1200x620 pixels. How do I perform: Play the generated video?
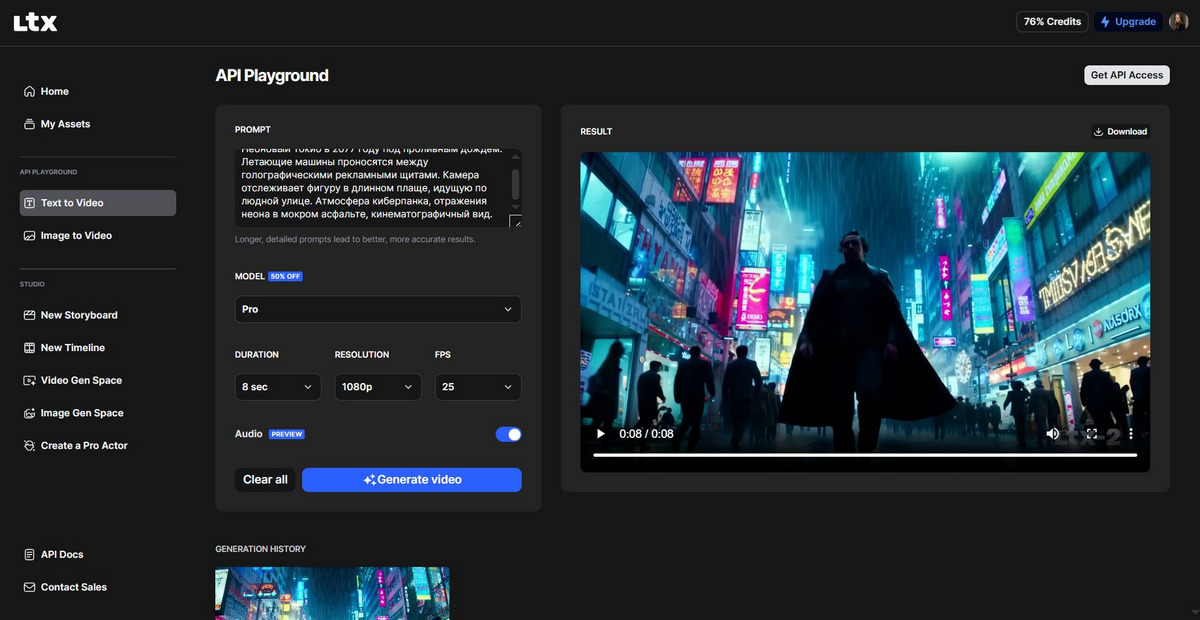601,434
